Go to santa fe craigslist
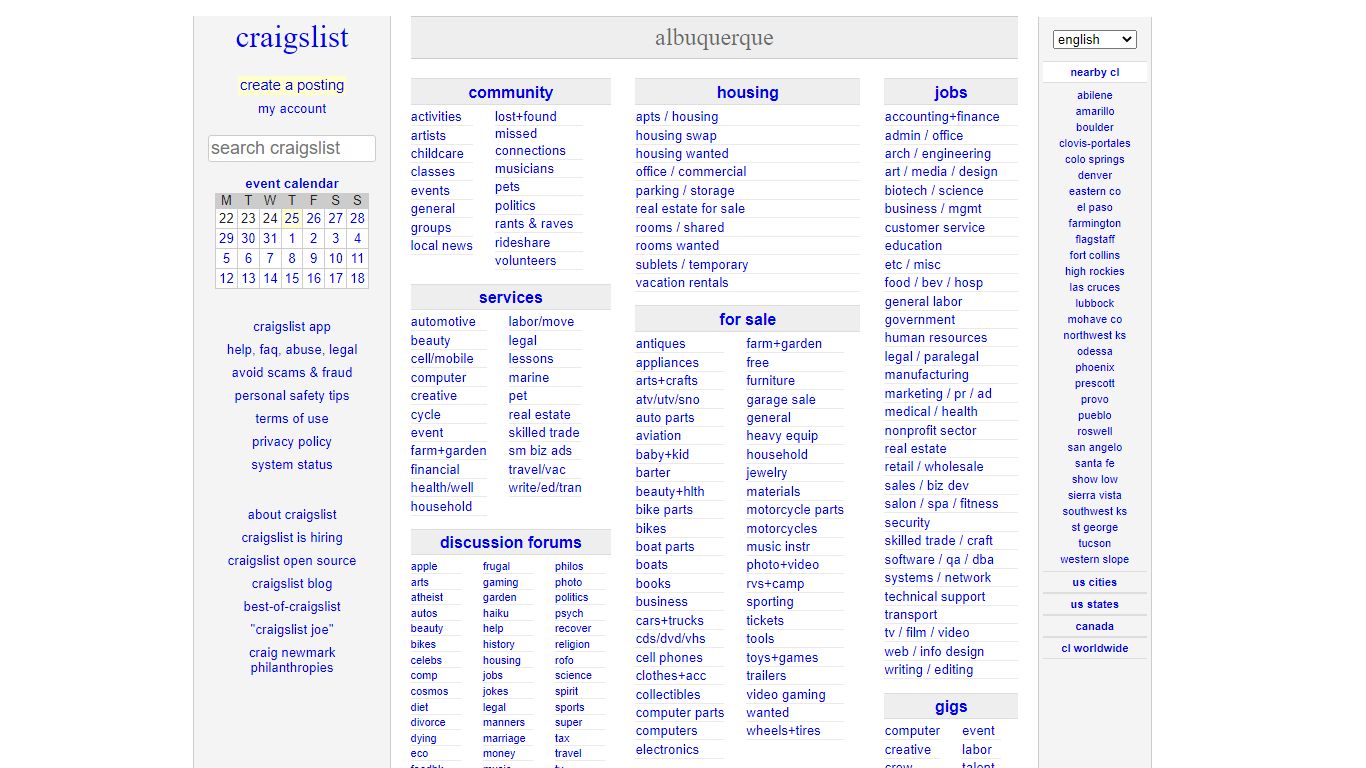Screen dimensions: 1366x768 click(x=1094, y=463)
